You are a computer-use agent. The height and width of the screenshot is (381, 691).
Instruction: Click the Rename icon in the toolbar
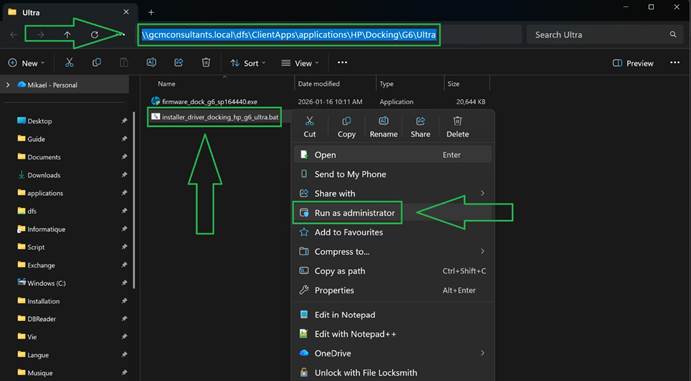tap(151, 63)
